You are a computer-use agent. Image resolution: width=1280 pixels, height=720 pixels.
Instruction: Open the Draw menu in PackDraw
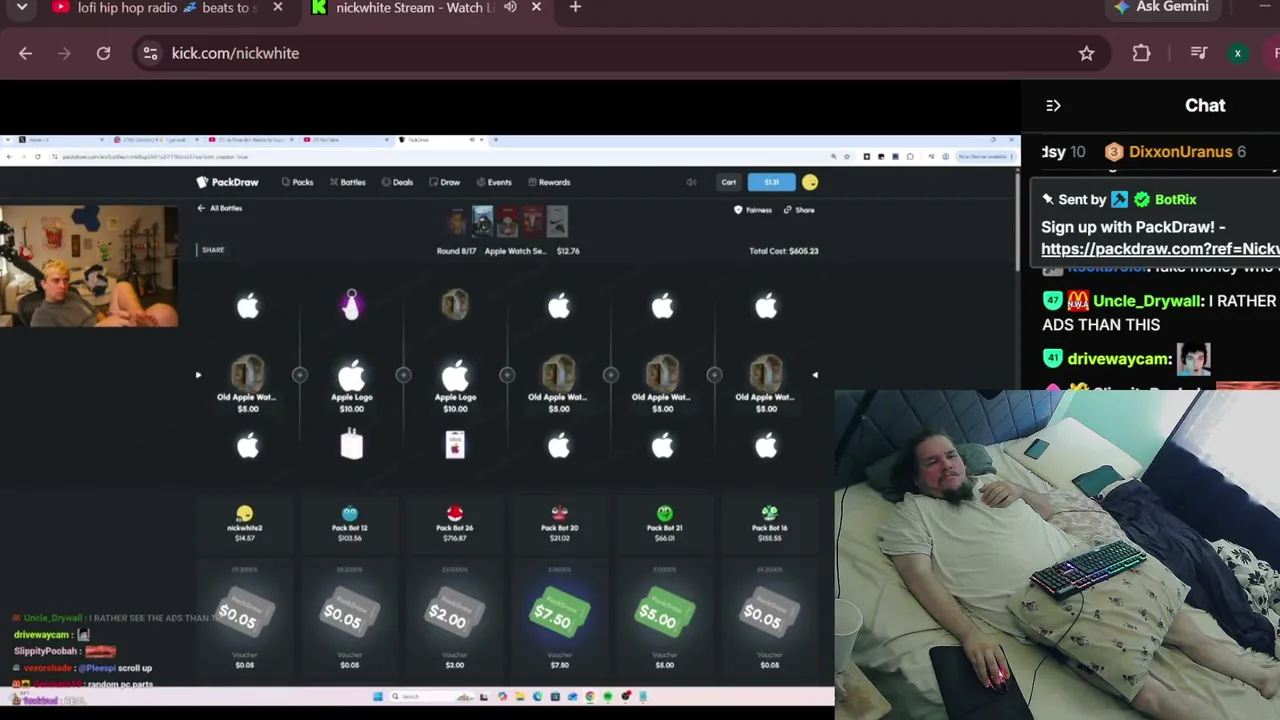[x=444, y=182]
